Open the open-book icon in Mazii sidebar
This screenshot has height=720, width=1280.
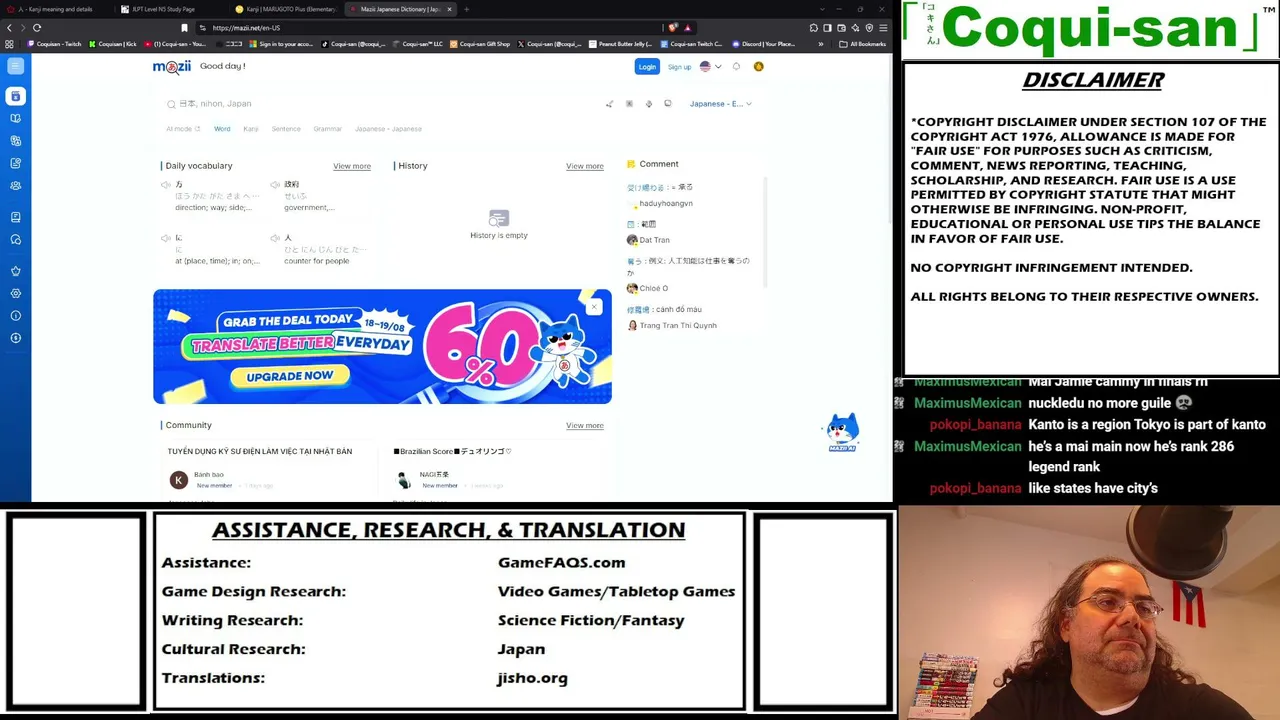[x=15, y=118]
